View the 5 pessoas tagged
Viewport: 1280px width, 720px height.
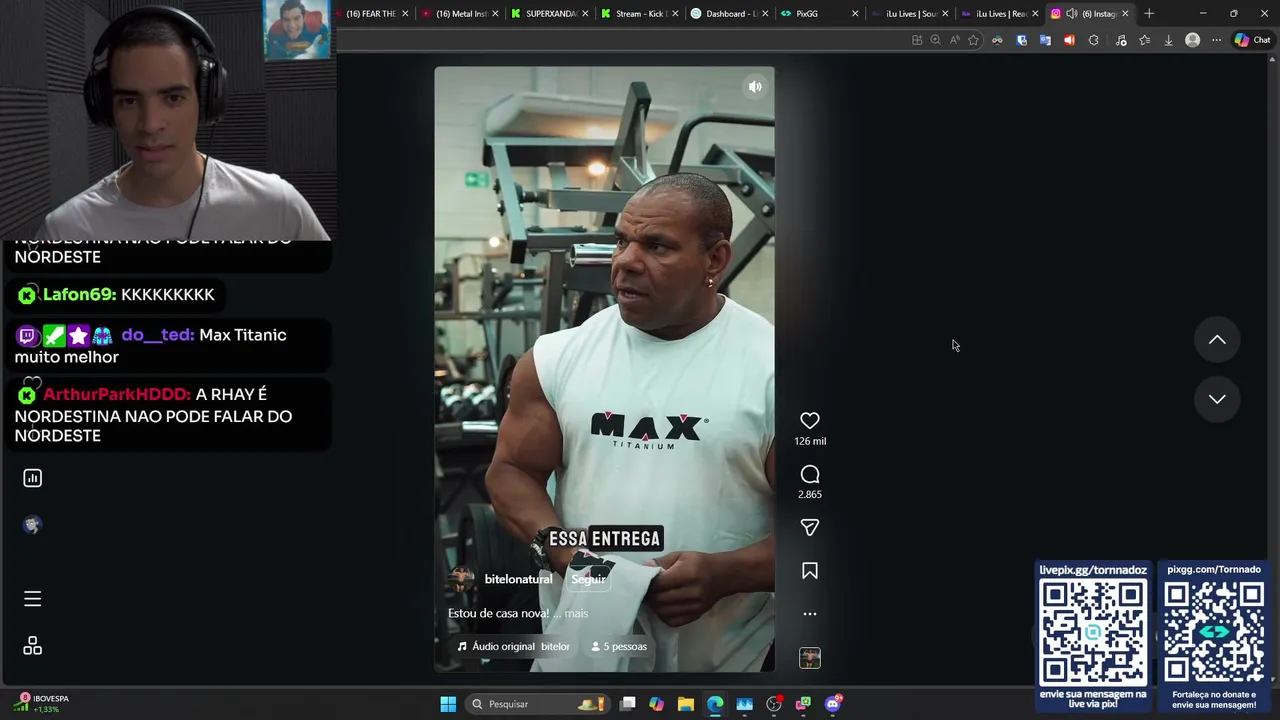619,646
